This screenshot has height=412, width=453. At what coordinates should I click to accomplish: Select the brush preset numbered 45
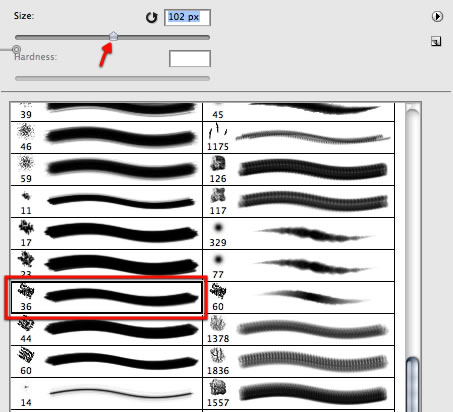click(298, 111)
